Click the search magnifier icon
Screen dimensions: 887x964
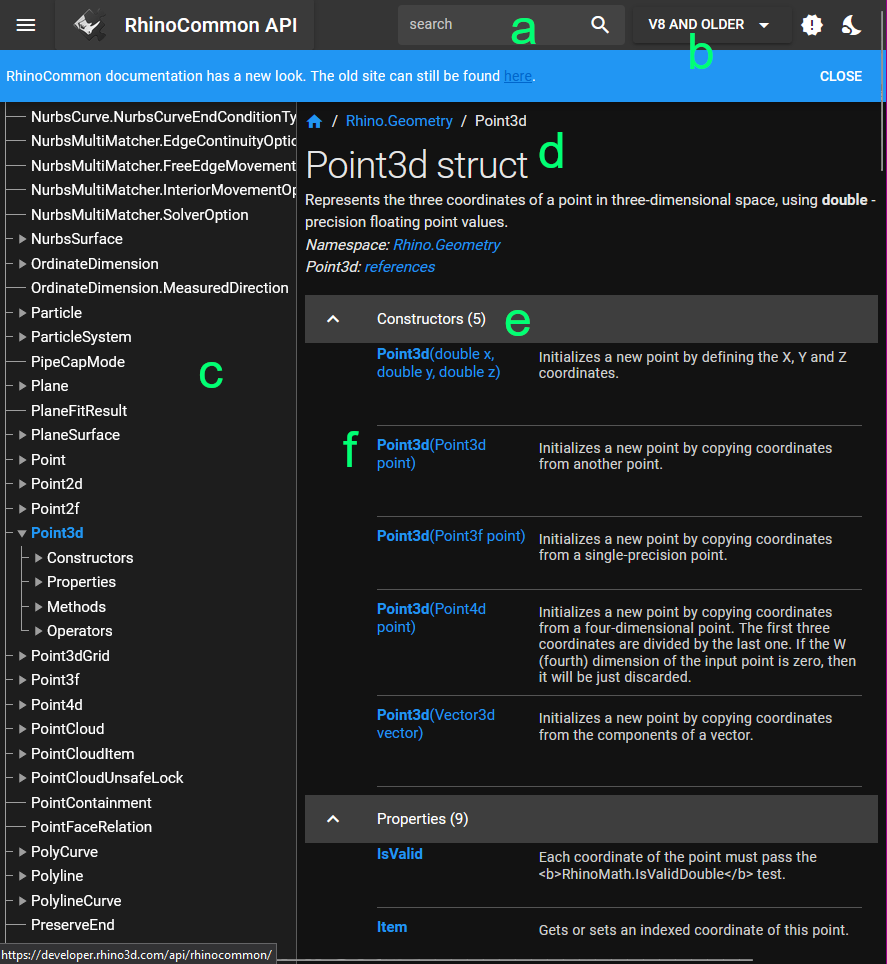(x=600, y=25)
